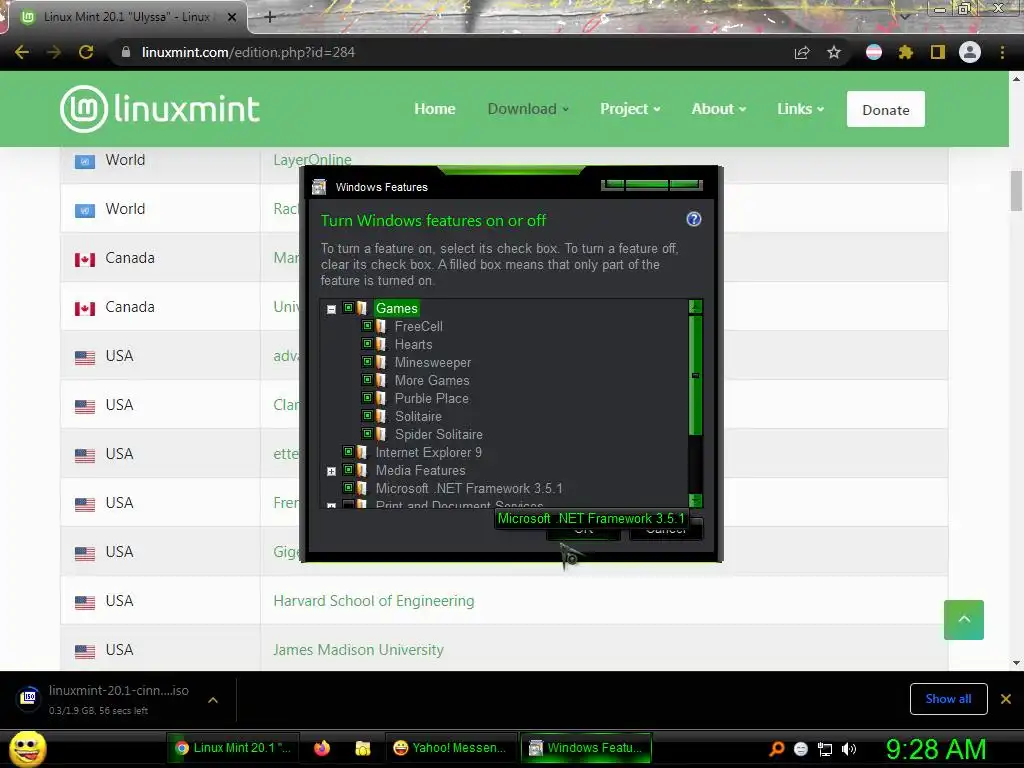
Task: Open a new browser tab
Action: 270,17
